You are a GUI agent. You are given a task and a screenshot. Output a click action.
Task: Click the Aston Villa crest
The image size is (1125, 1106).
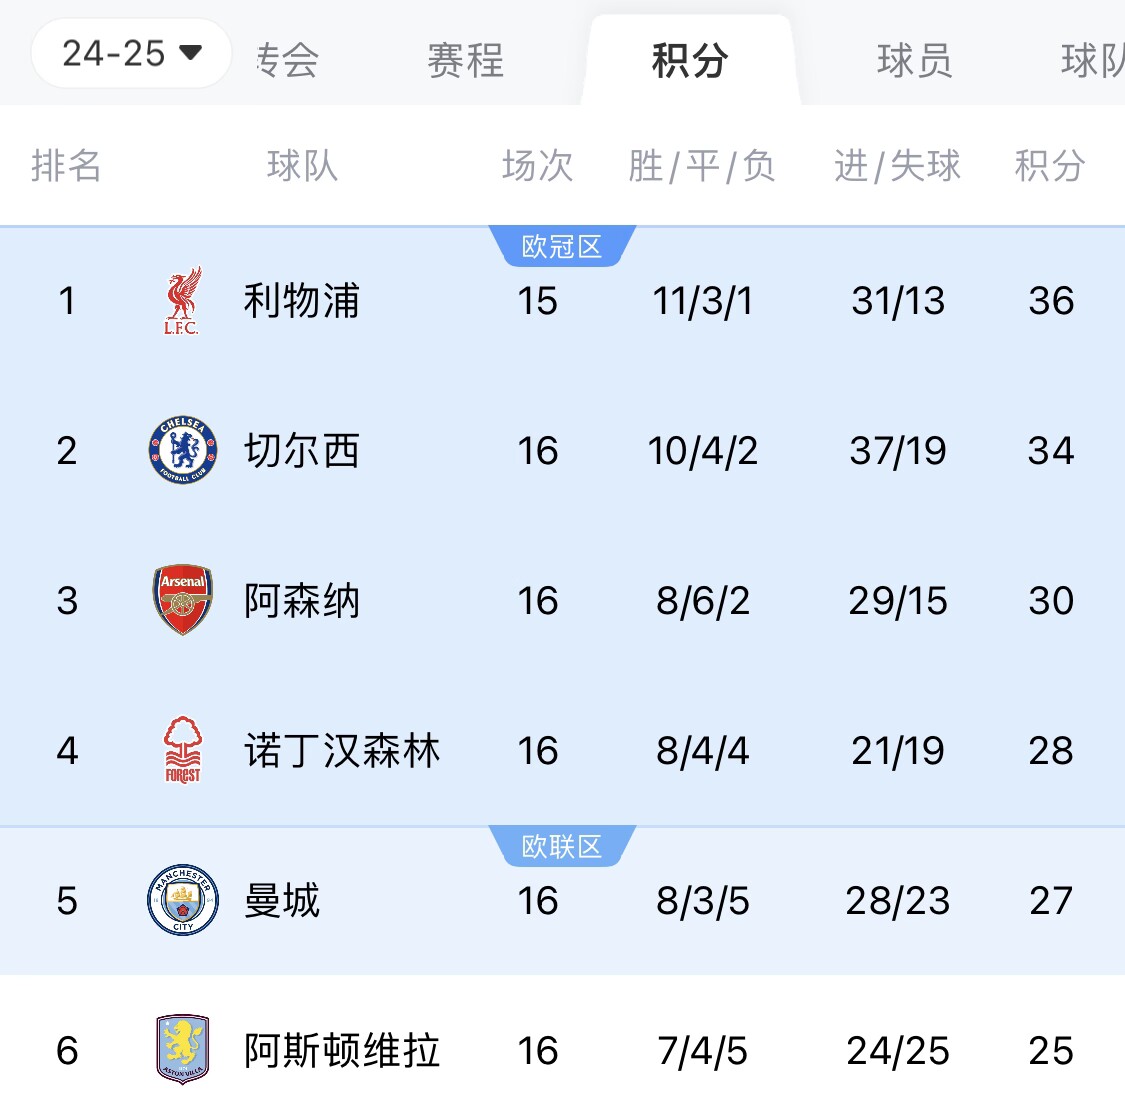point(182,1049)
